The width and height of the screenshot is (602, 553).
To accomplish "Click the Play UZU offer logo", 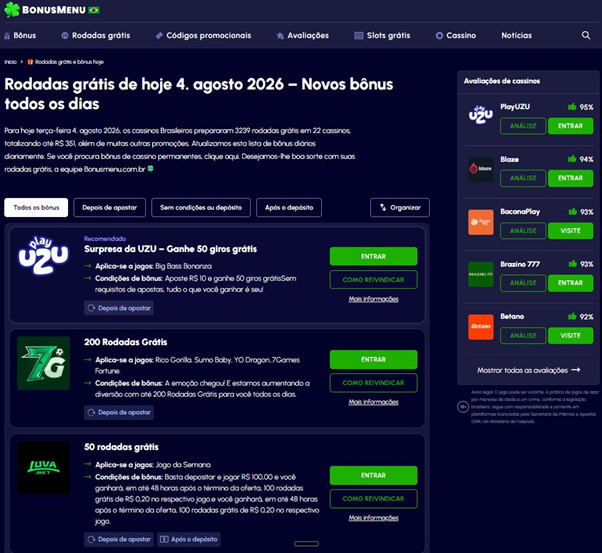I will coord(44,255).
